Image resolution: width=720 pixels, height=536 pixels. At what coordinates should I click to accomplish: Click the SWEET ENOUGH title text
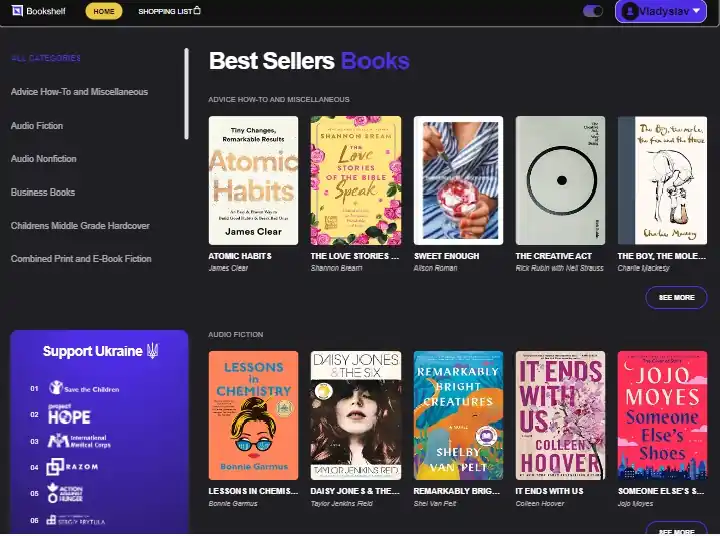[x=446, y=256]
